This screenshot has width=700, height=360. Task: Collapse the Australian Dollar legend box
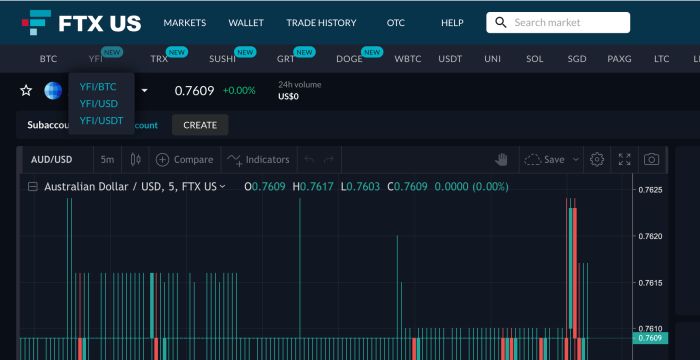[33, 187]
